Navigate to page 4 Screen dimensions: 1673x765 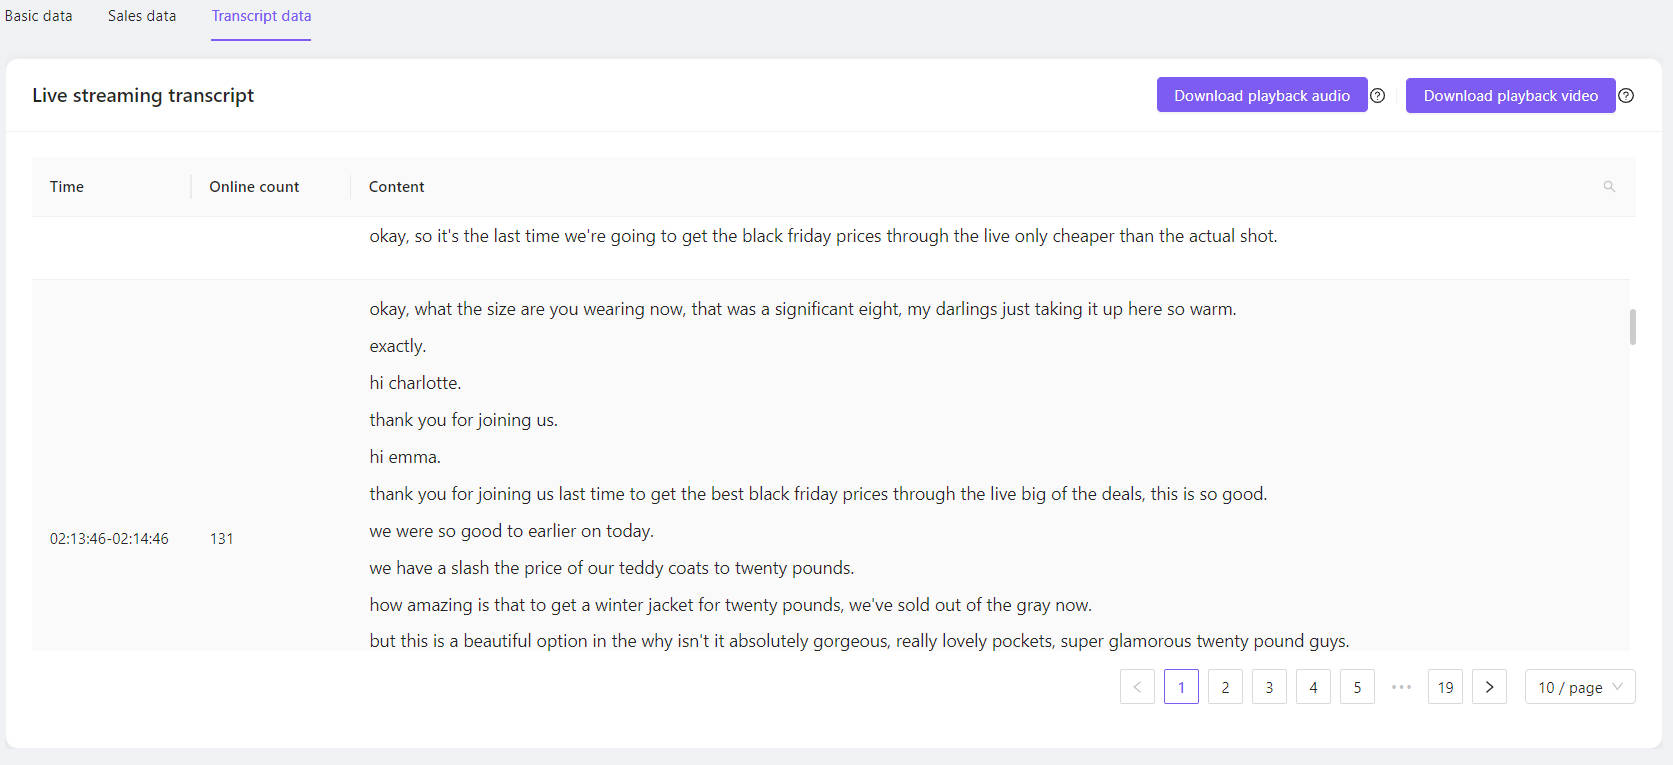pyautogui.click(x=1313, y=687)
